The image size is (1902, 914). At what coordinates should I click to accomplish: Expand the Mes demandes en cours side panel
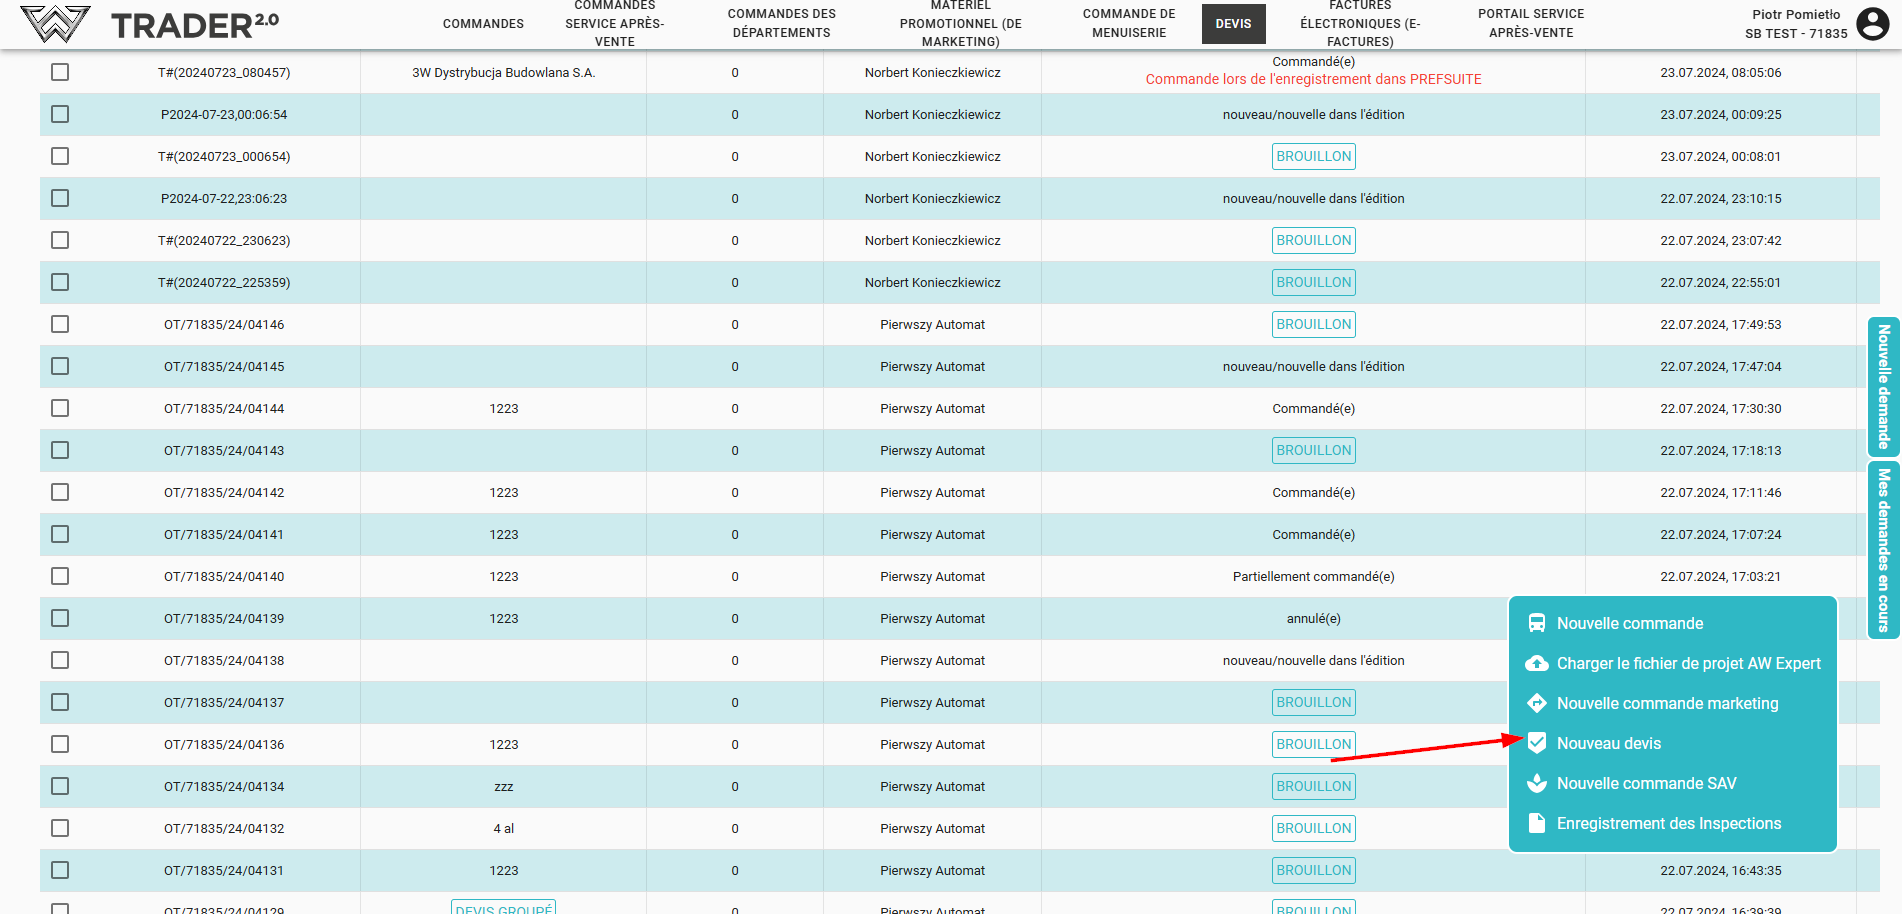click(1883, 549)
